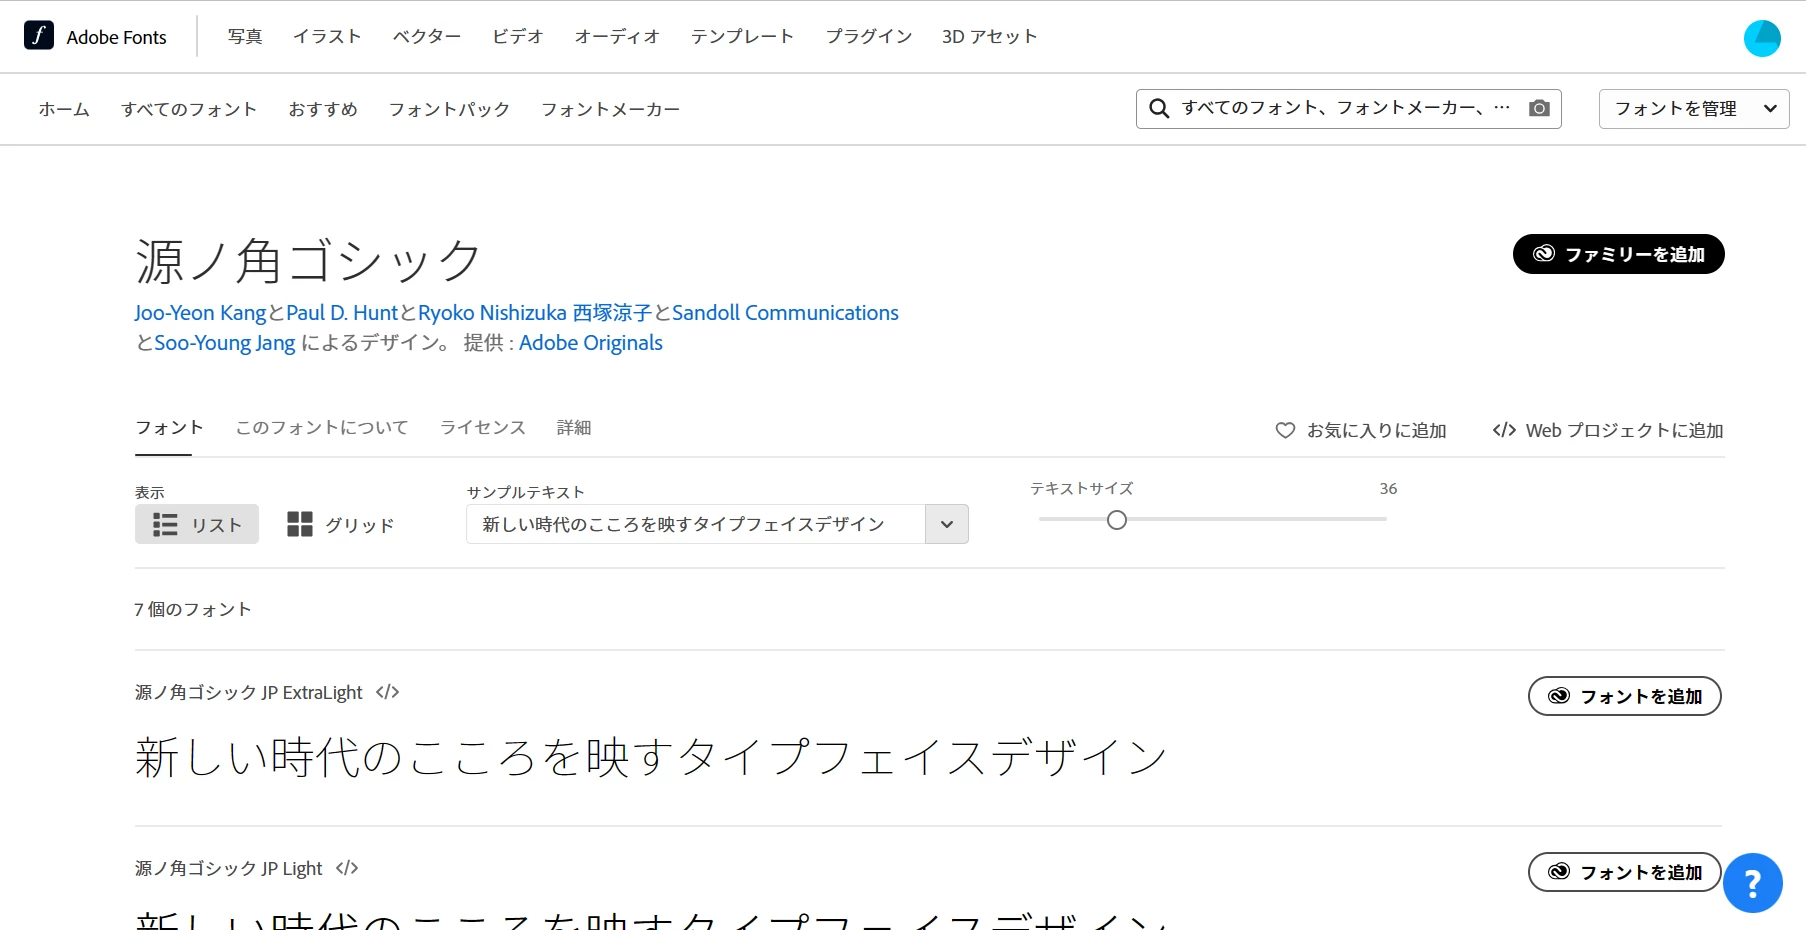Open the ビデオ menu item
Screen dimensions: 1806x930
(x=517, y=37)
